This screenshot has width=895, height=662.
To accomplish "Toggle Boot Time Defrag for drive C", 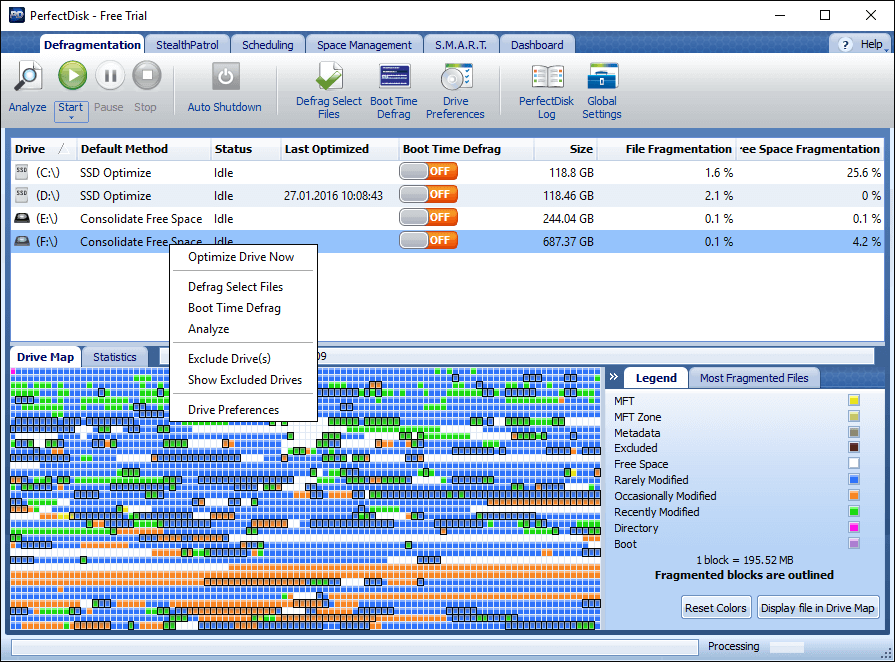I will coord(429,171).
